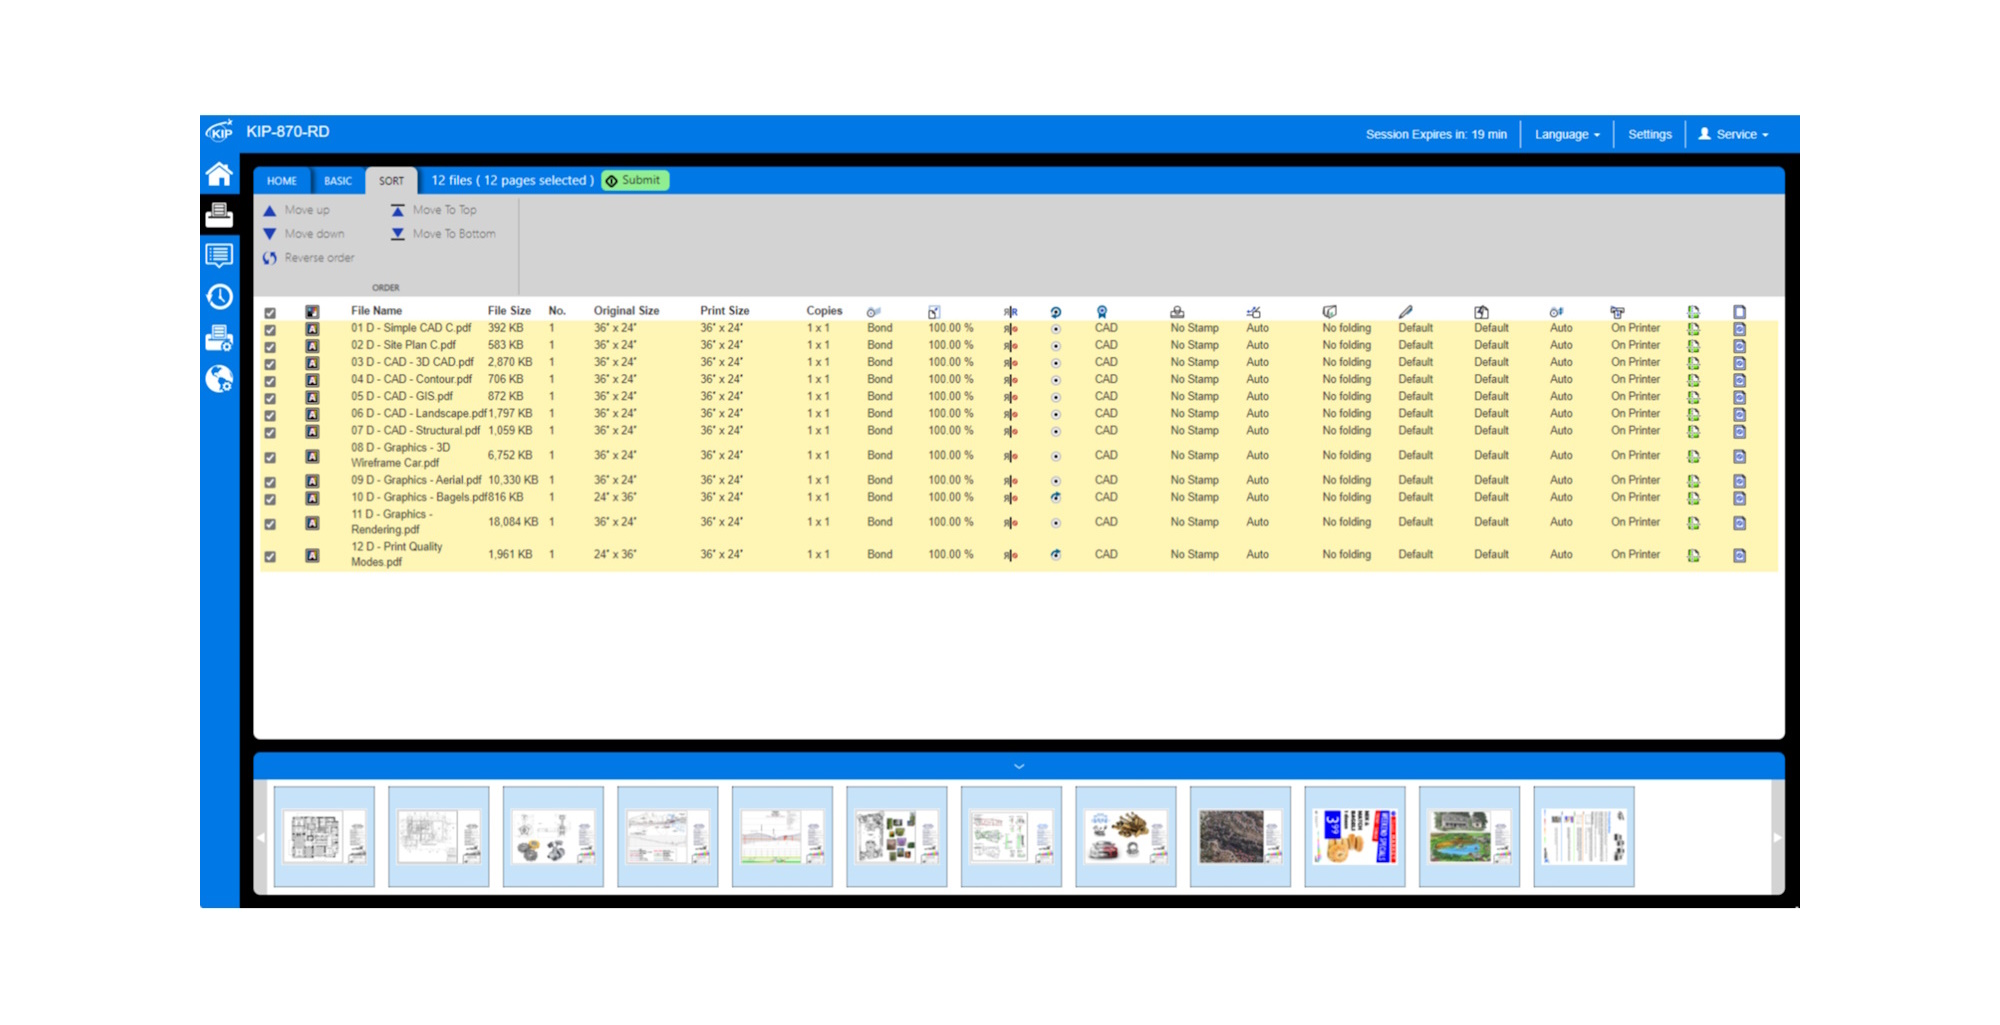
Task: Click the rotation column header icon
Action: pyautogui.click(x=1056, y=312)
